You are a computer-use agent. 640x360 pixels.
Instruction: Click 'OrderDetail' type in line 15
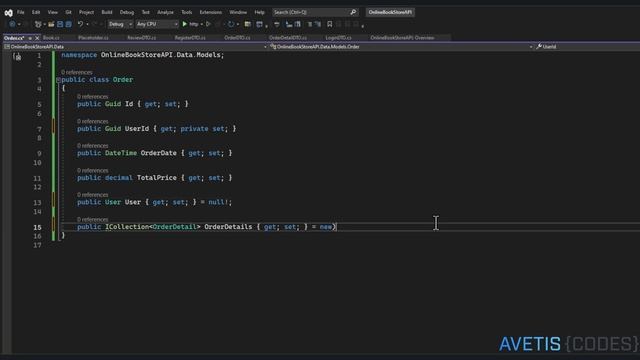tap(174, 227)
